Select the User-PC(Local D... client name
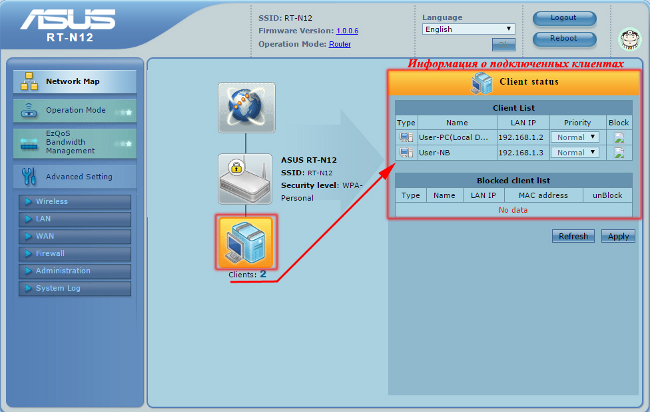650x412 pixels. click(453, 137)
